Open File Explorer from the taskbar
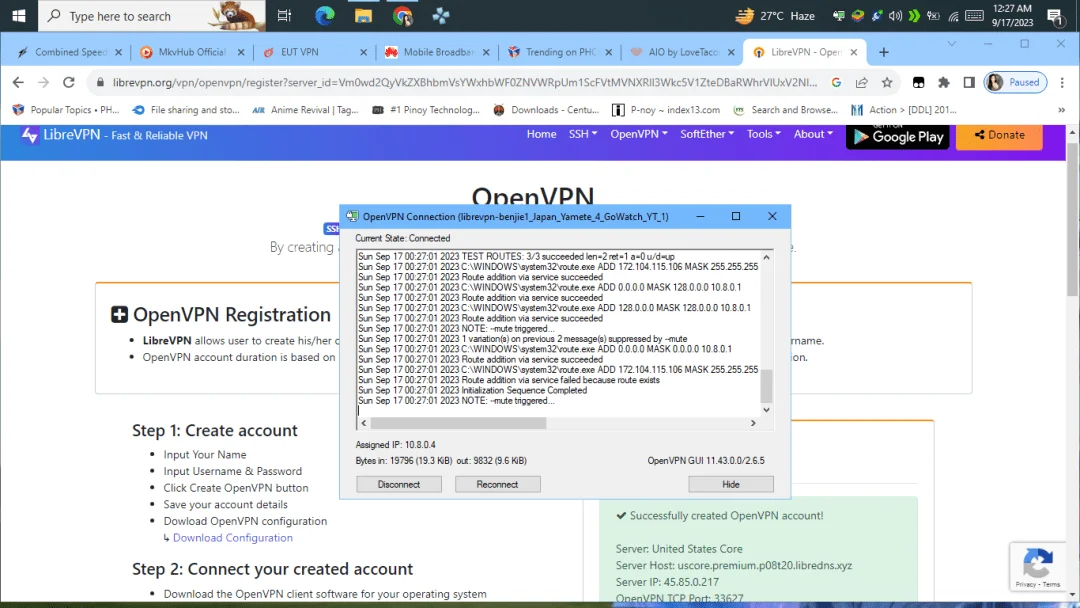The image size is (1080, 608). [x=363, y=15]
